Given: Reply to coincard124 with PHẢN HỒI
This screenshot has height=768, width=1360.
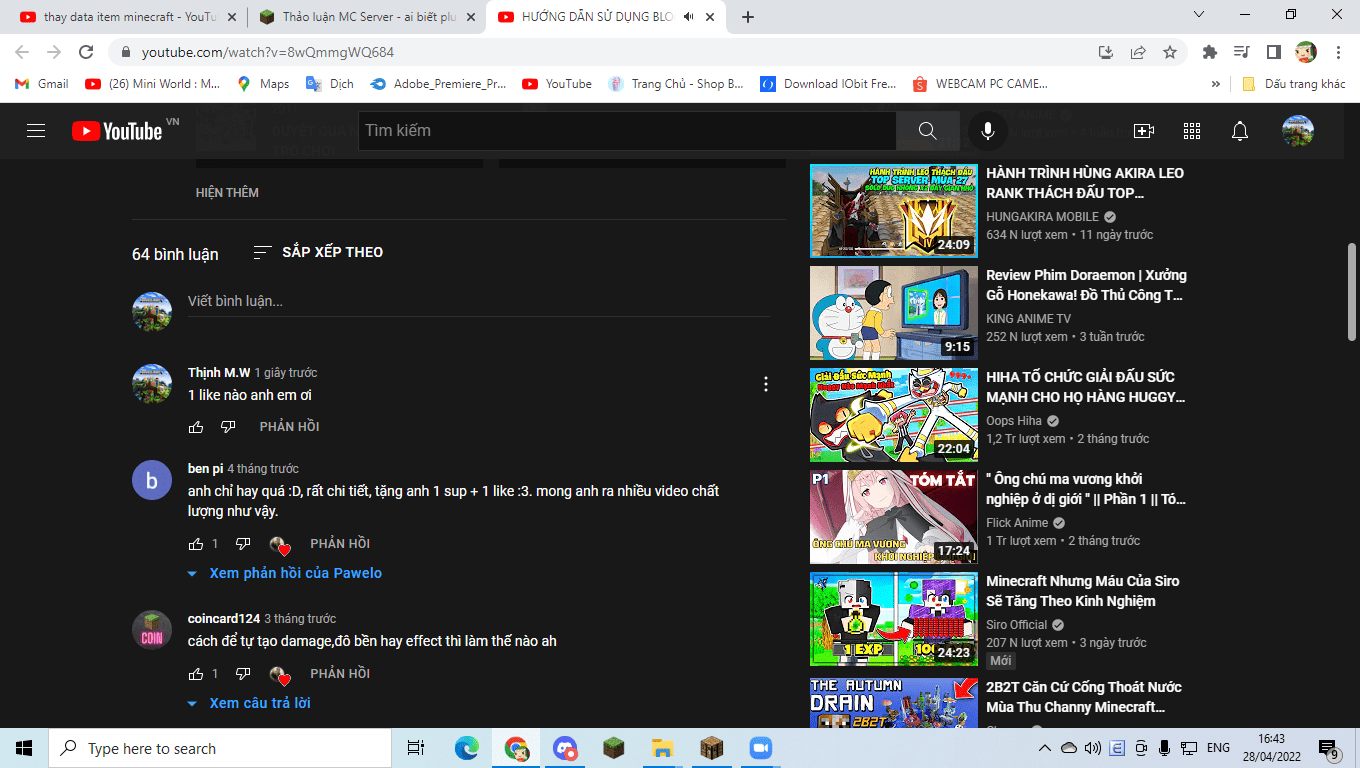Looking at the screenshot, I should 340,674.
